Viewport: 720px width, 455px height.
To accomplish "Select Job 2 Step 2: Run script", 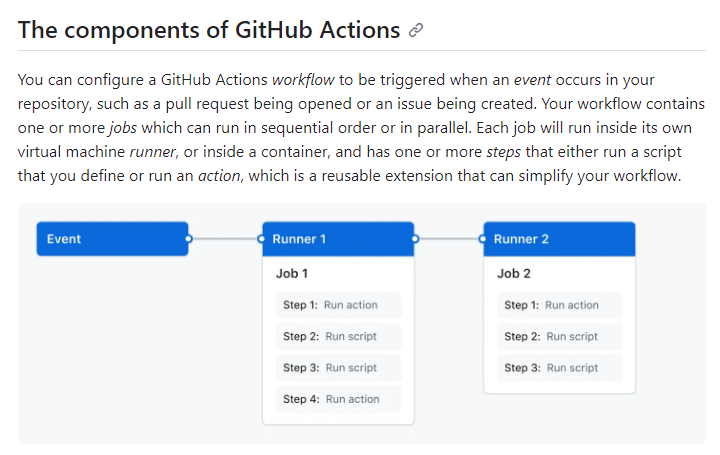I will point(560,336).
